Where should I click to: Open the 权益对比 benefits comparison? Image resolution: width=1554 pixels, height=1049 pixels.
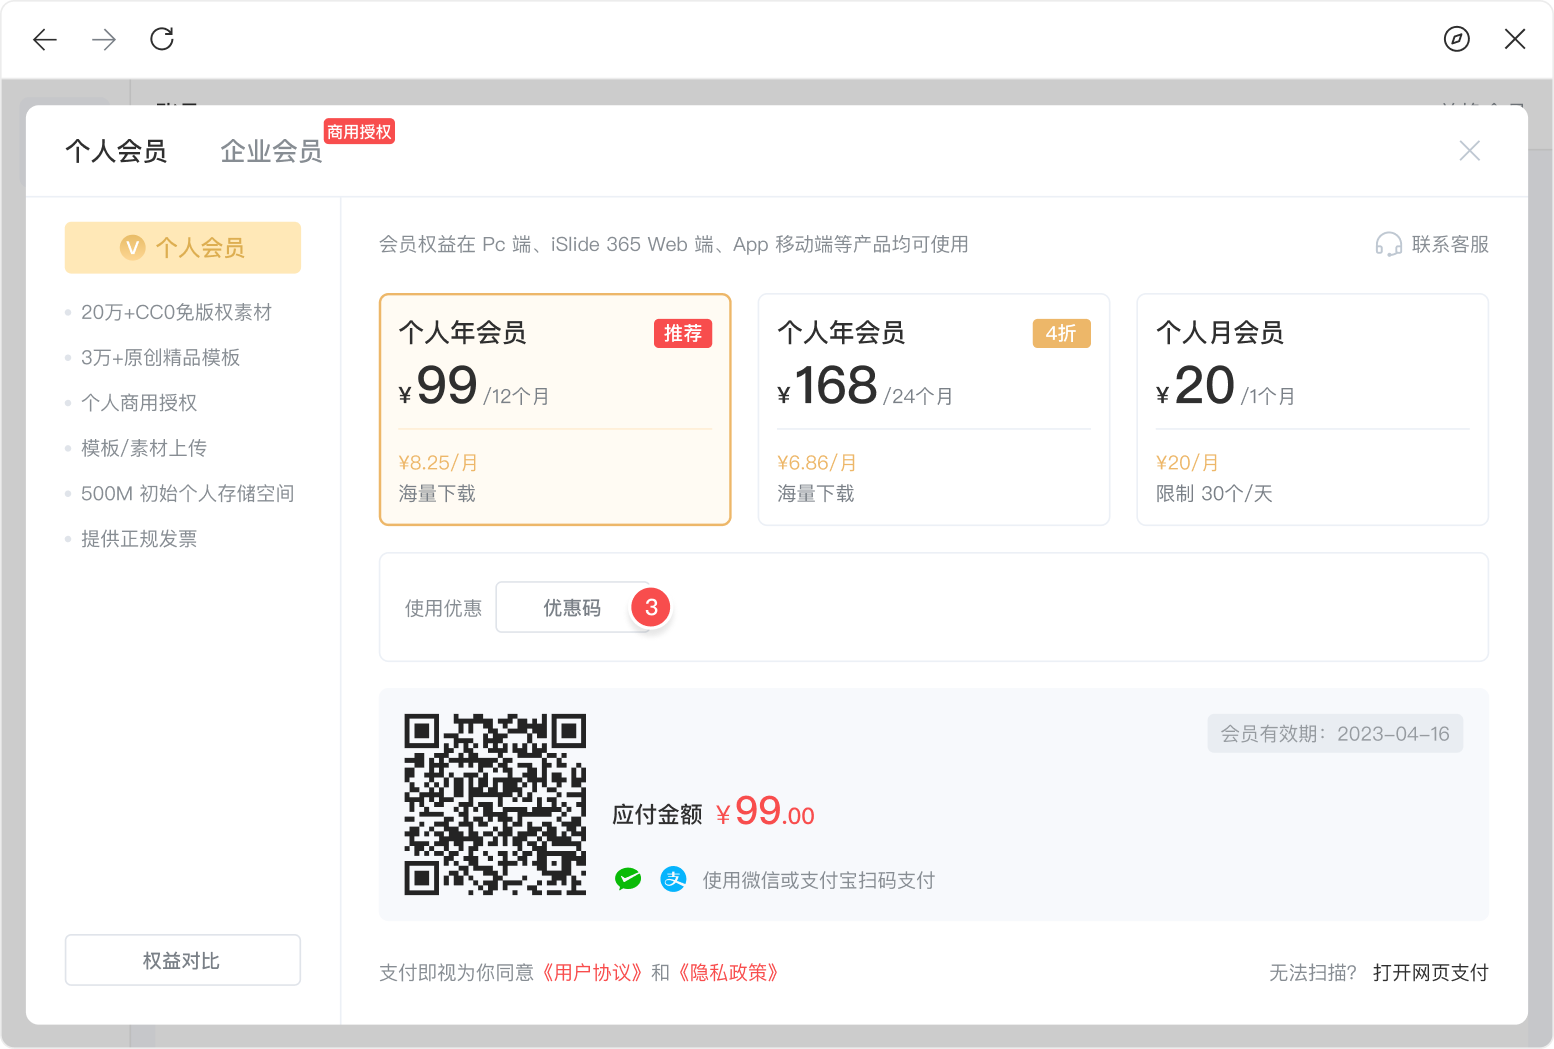coord(183,960)
